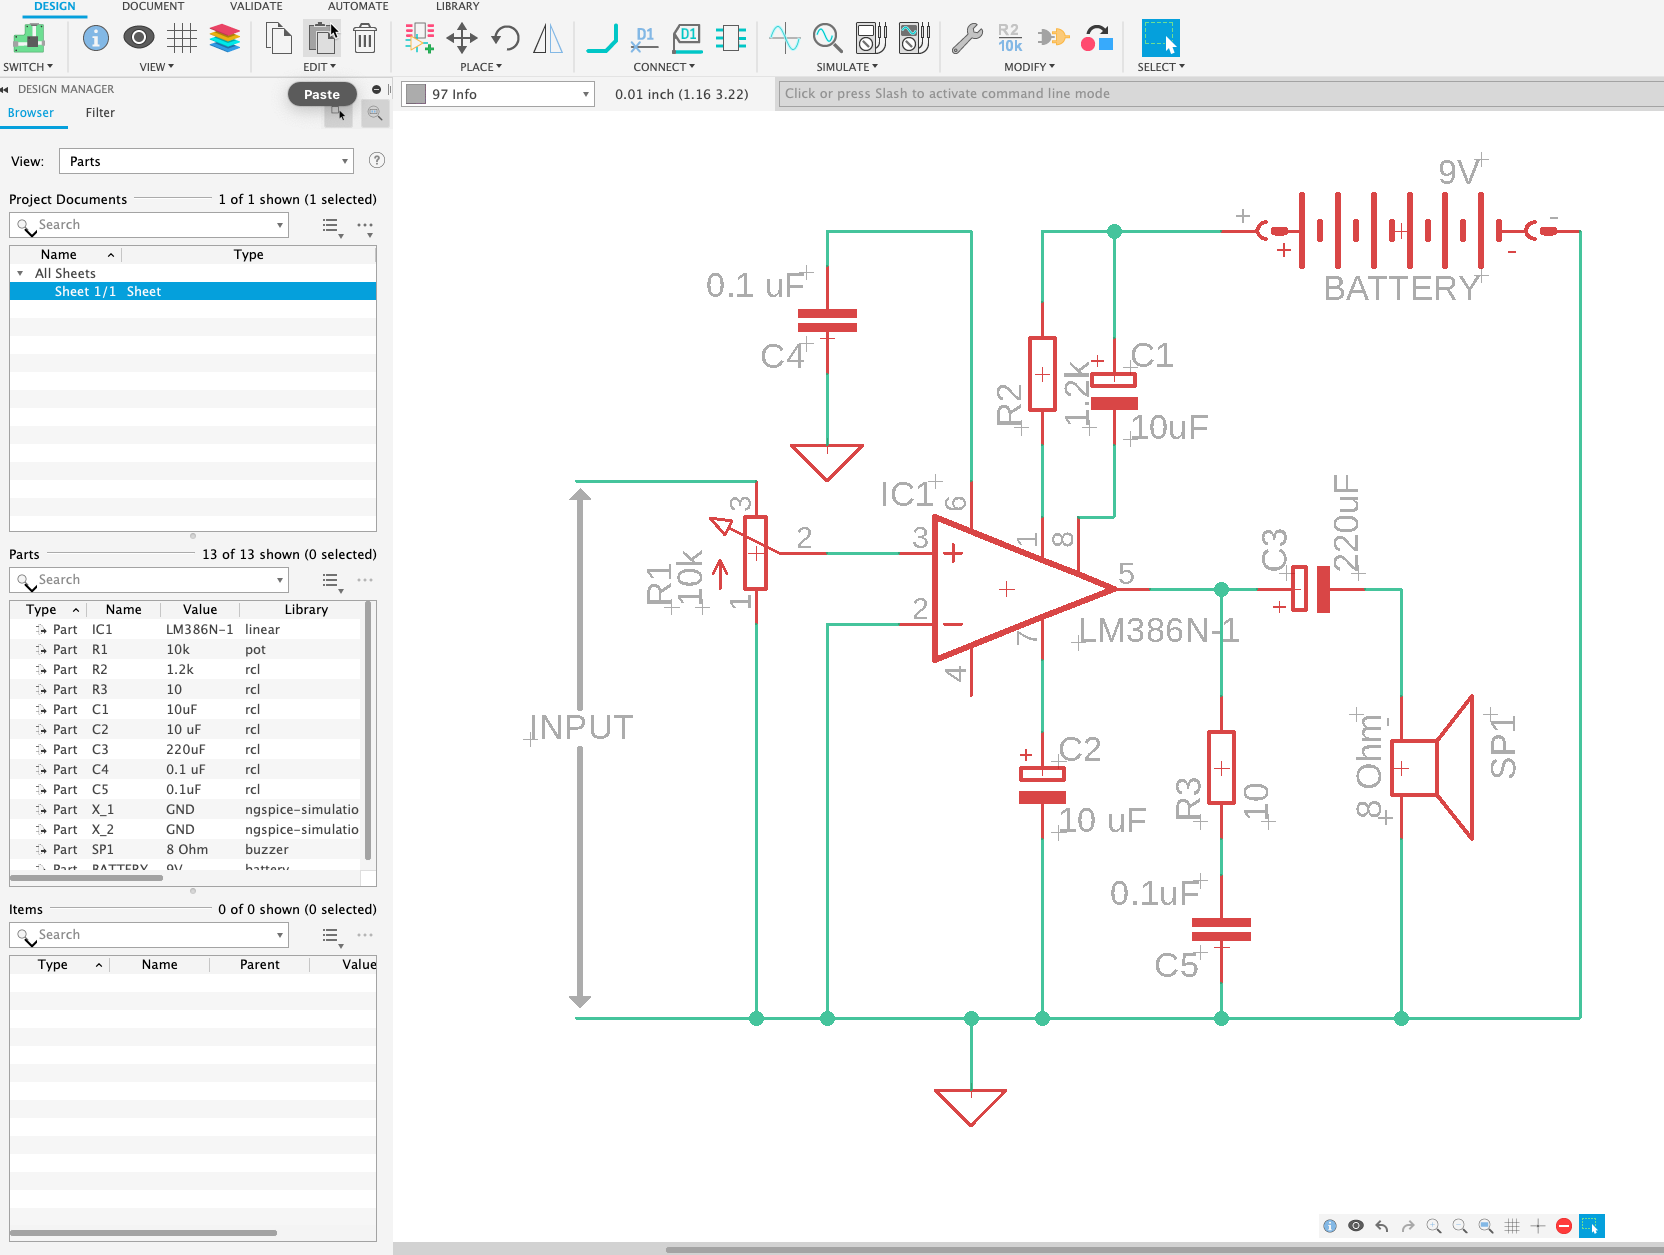
Task: Toggle visibility with the eye icon in View group
Action: (x=138, y=38)
